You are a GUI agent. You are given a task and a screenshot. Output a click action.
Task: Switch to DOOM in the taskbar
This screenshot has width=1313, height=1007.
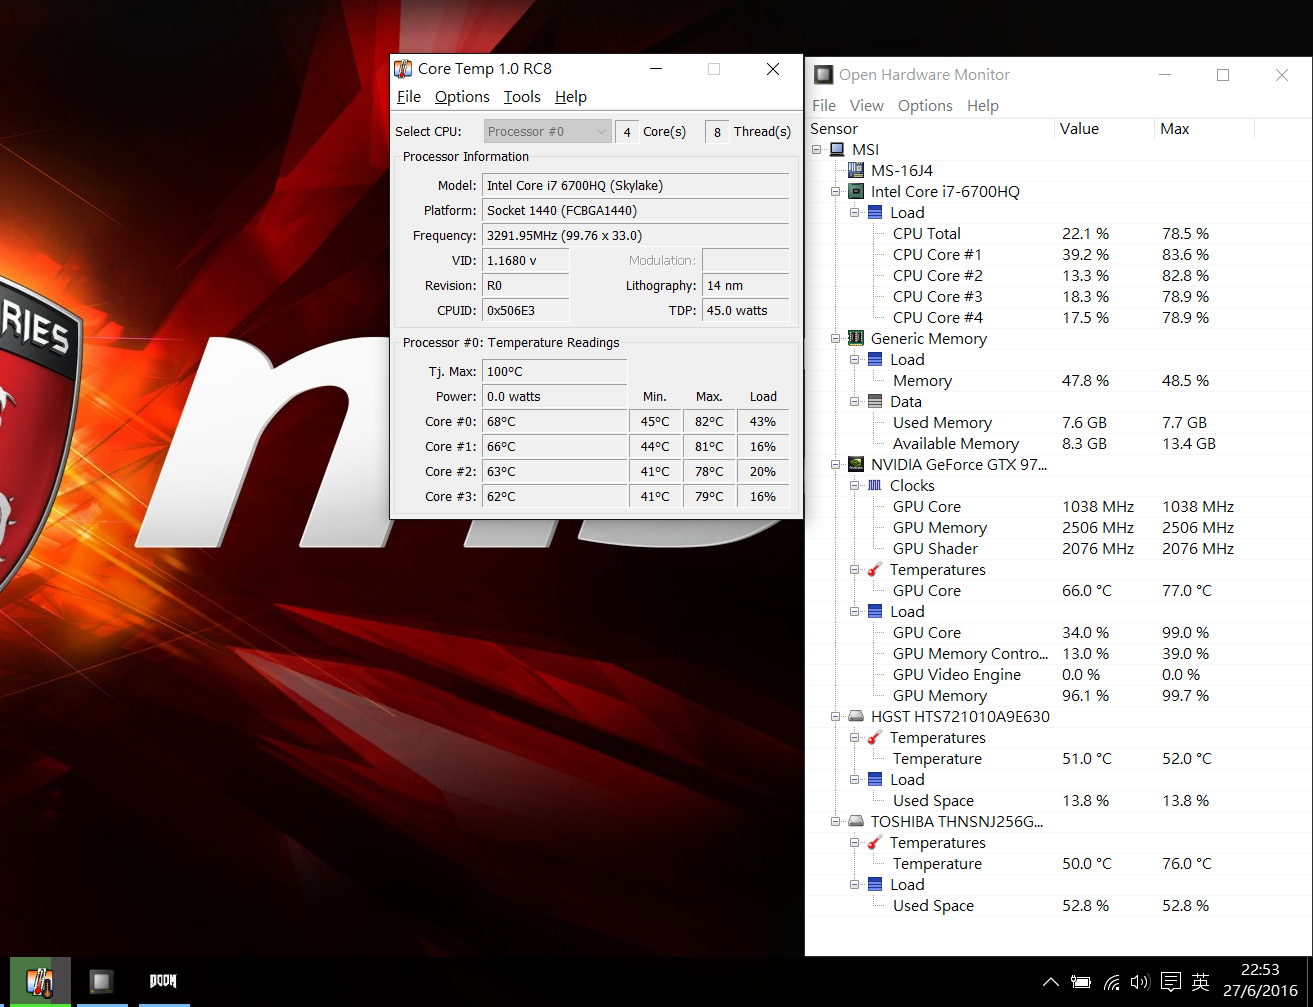coord(162,981)
